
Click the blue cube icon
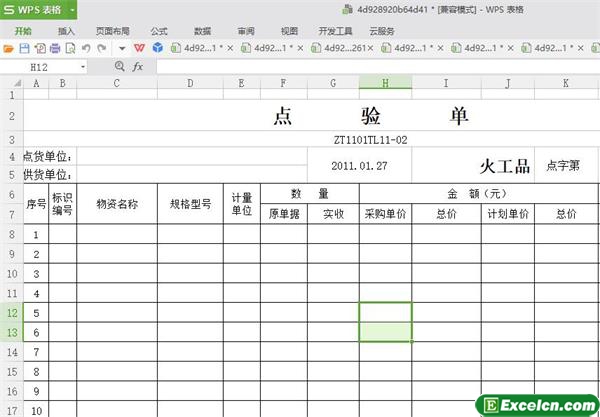tap(157, 48)
